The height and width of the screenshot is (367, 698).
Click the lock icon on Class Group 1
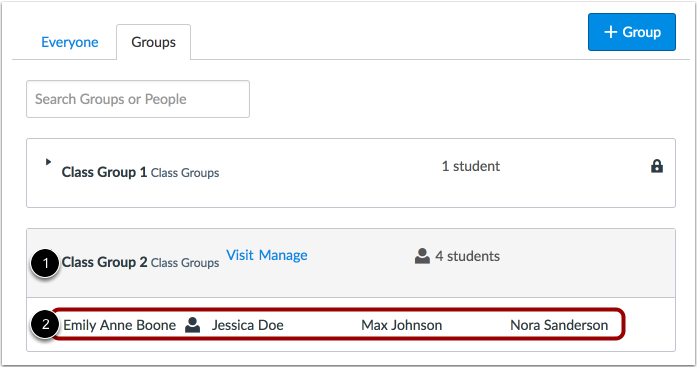(x=657, y=166)
